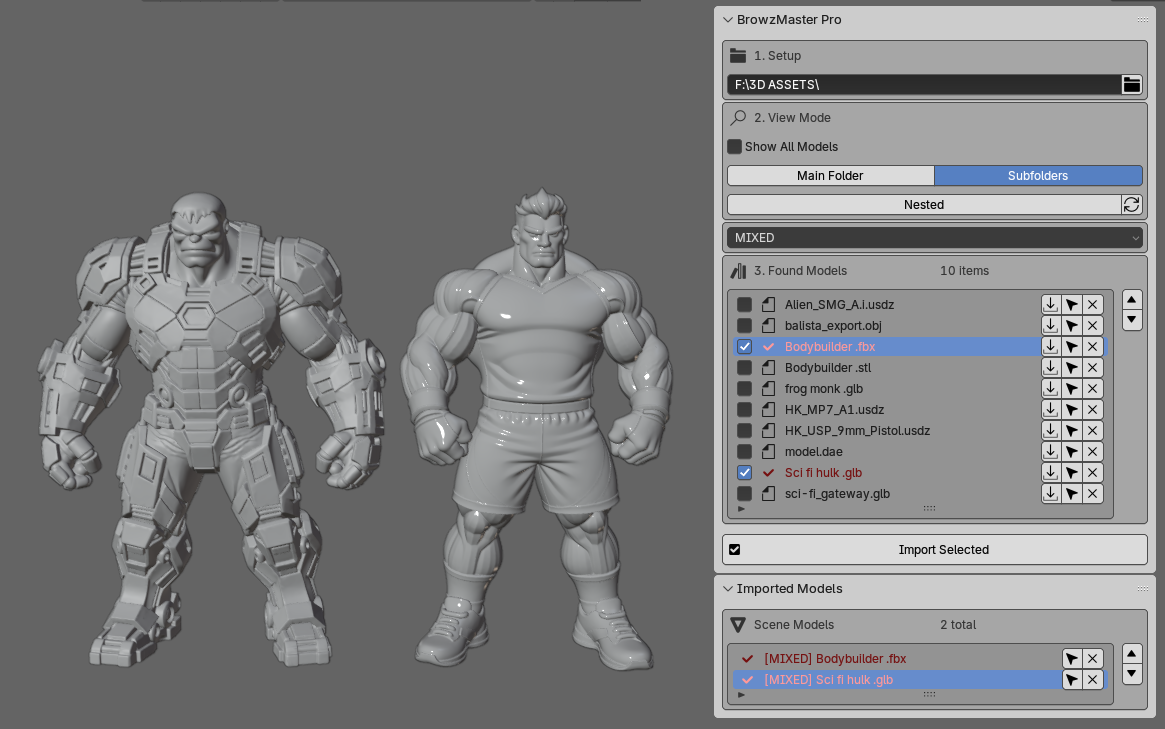Switch to the Main Folder view
Viewport: 1165px width, 729px height.
tap(830, 175)
